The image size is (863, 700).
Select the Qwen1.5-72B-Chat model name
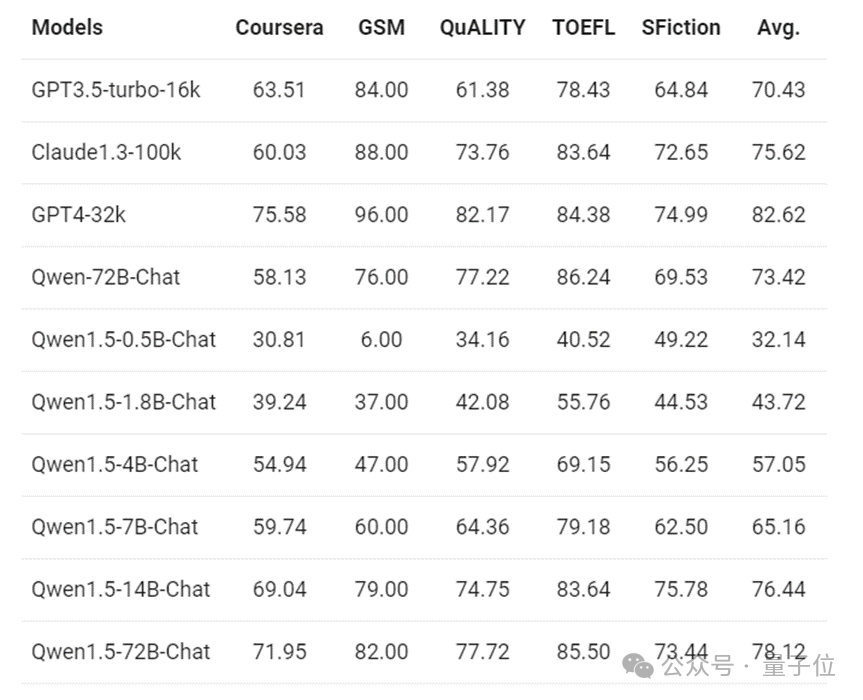[x=121, y=652]
